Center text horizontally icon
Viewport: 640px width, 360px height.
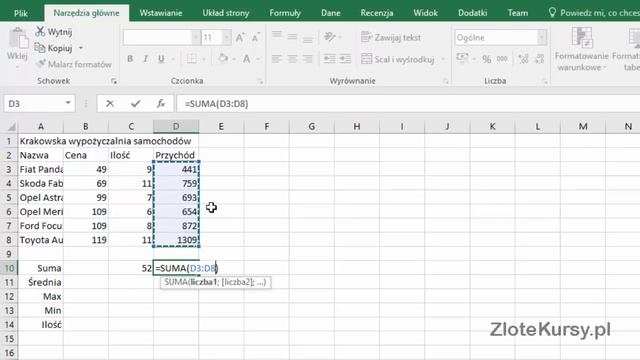coord(292,59)
